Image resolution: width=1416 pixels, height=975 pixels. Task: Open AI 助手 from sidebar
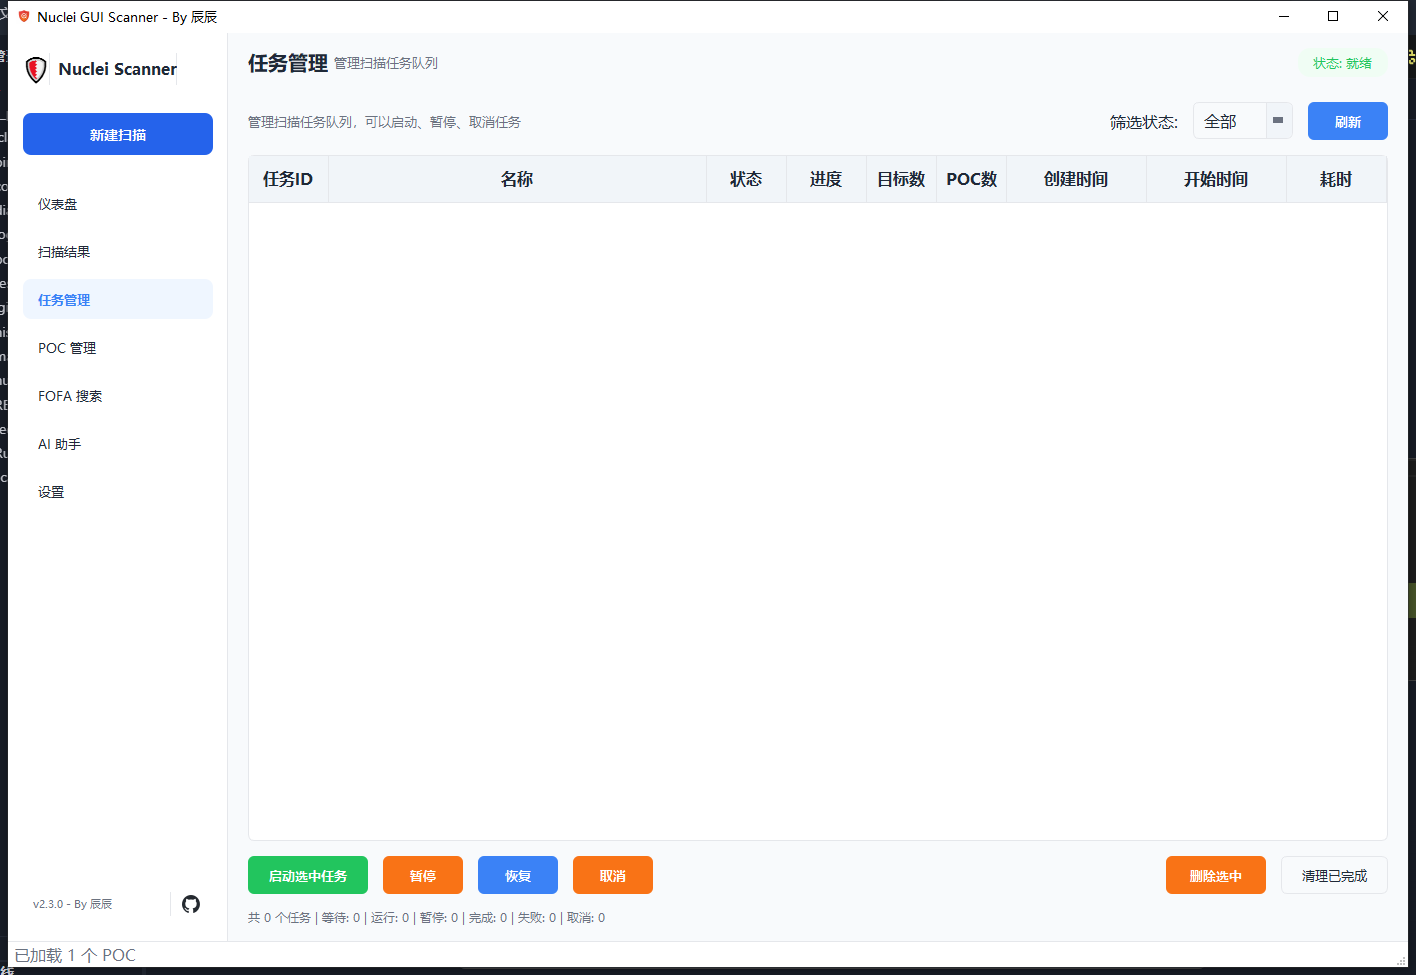tap(59, 443)
